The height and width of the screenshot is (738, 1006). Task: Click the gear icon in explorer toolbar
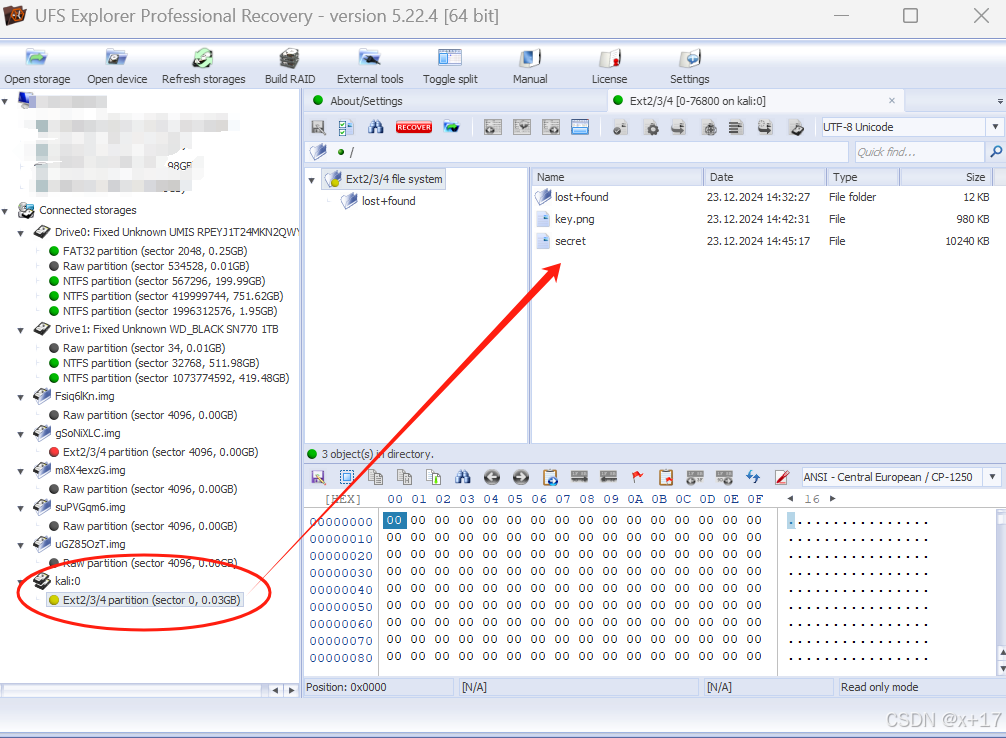[652, 128]
